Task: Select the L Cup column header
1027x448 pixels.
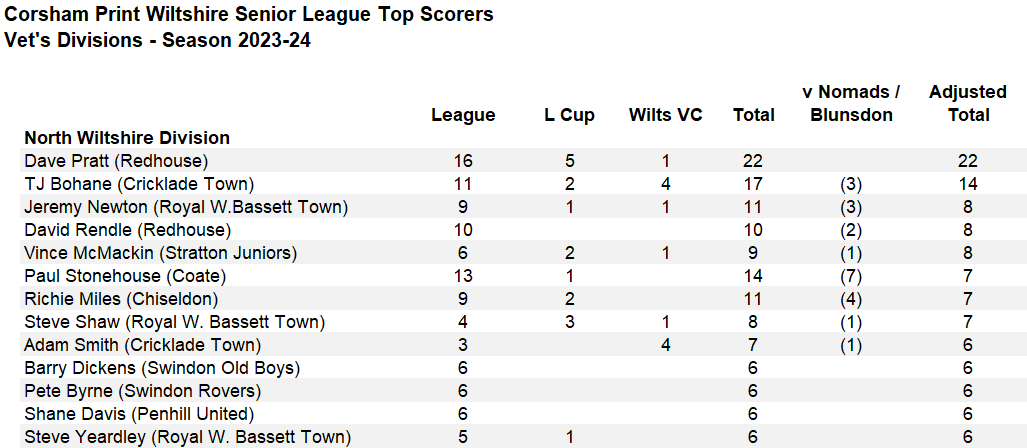Action: click(569, 115)
